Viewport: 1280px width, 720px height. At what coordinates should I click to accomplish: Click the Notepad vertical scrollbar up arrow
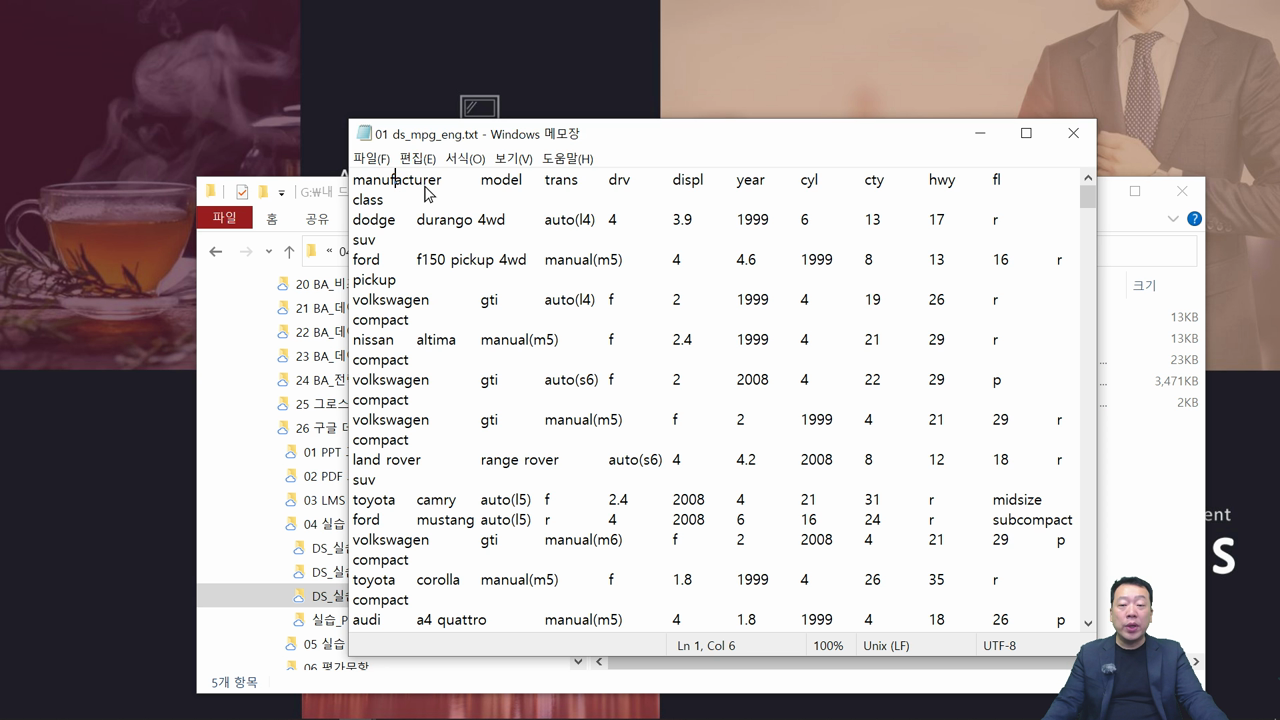(1088, 178)
